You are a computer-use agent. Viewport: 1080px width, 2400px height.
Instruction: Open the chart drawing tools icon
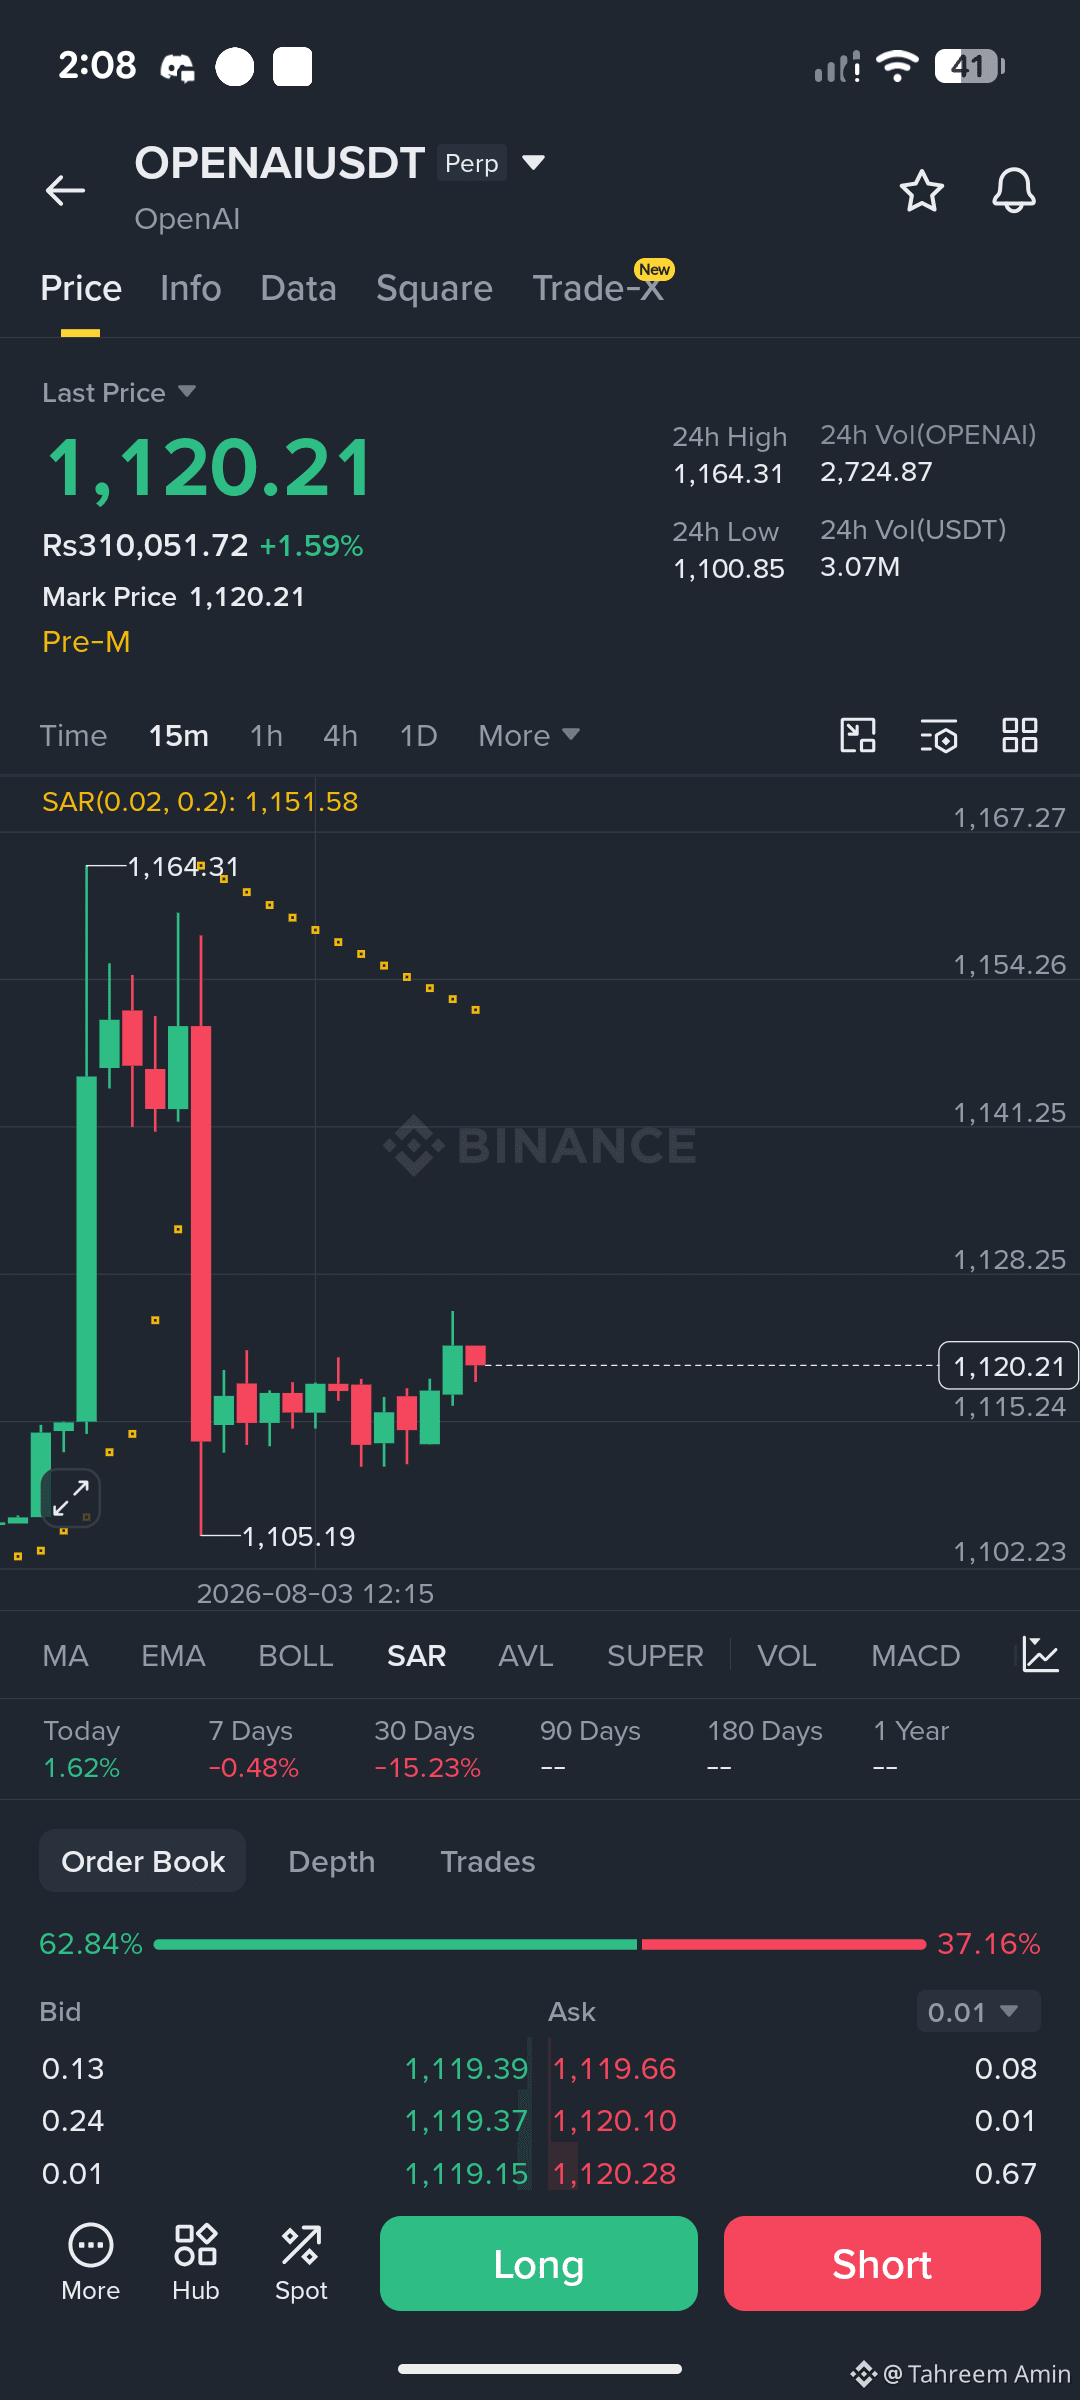click(857, 735)
